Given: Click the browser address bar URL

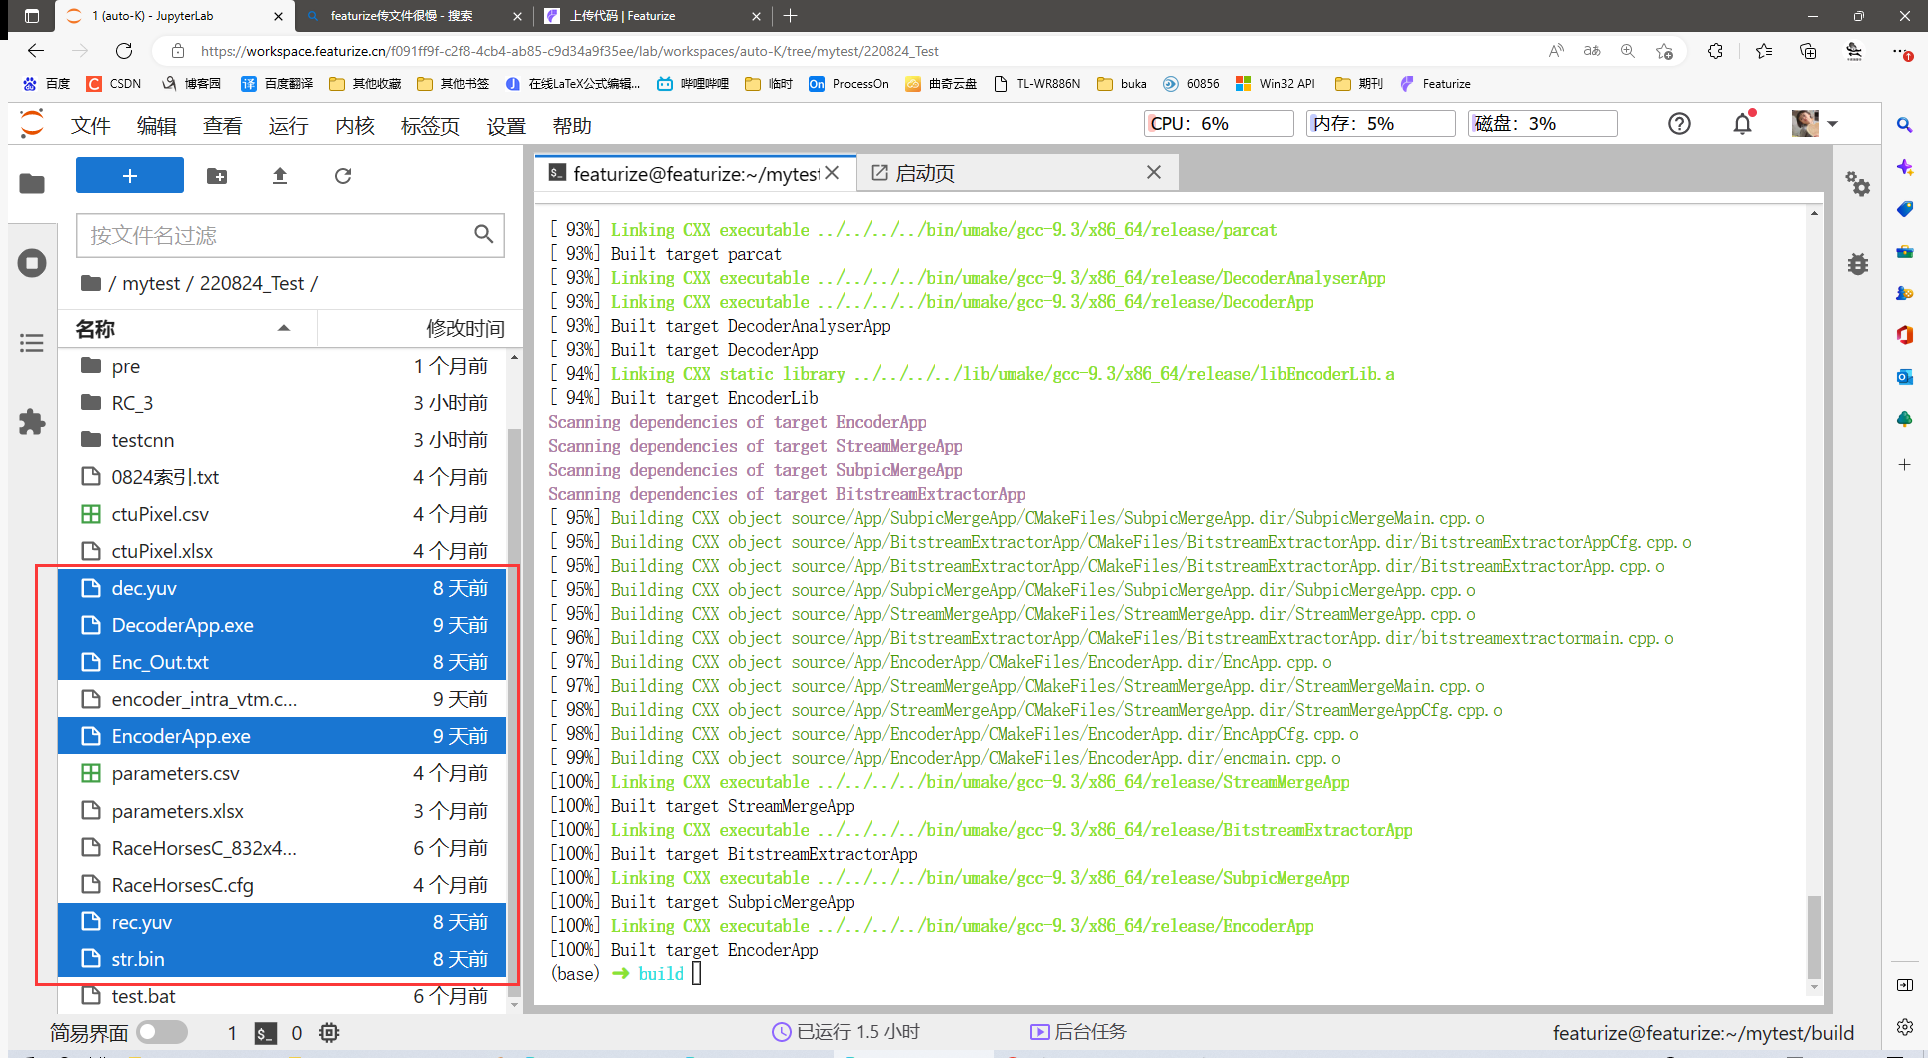Looking at the screenshot, I should point(570,51).
